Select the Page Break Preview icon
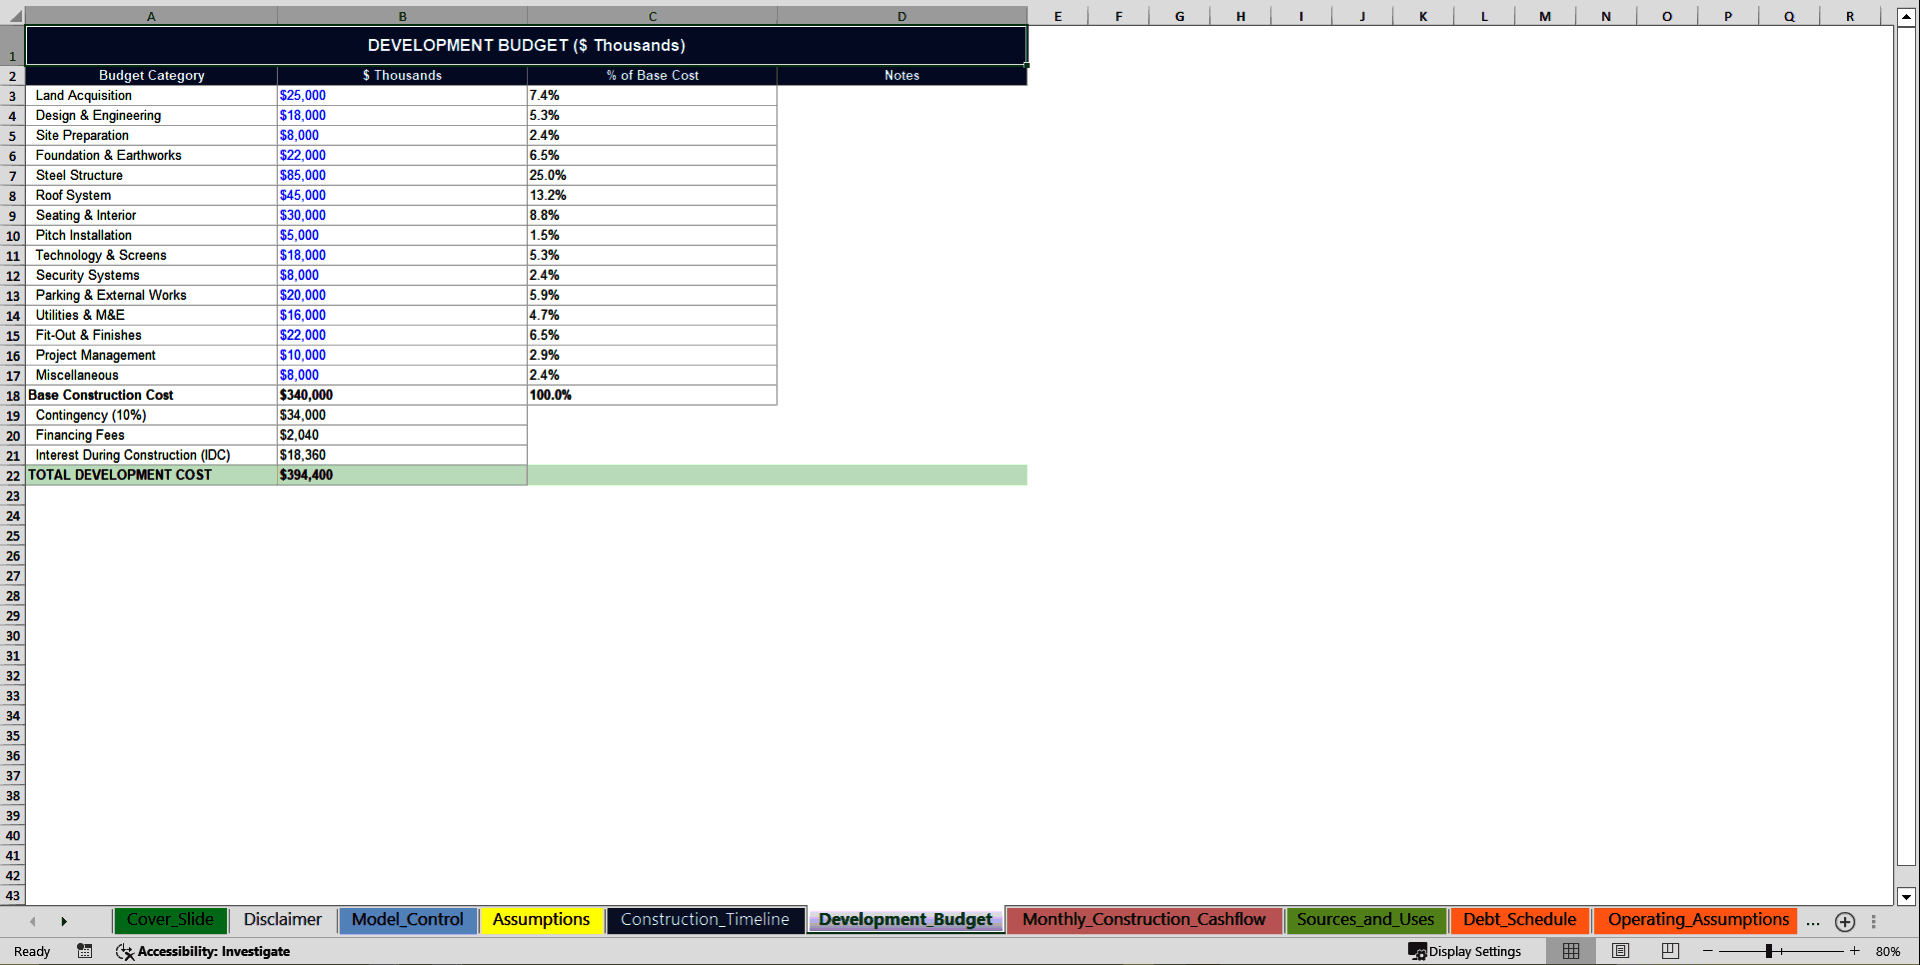This screenshot has height=965, width=1920. [x=1668, y=951]
